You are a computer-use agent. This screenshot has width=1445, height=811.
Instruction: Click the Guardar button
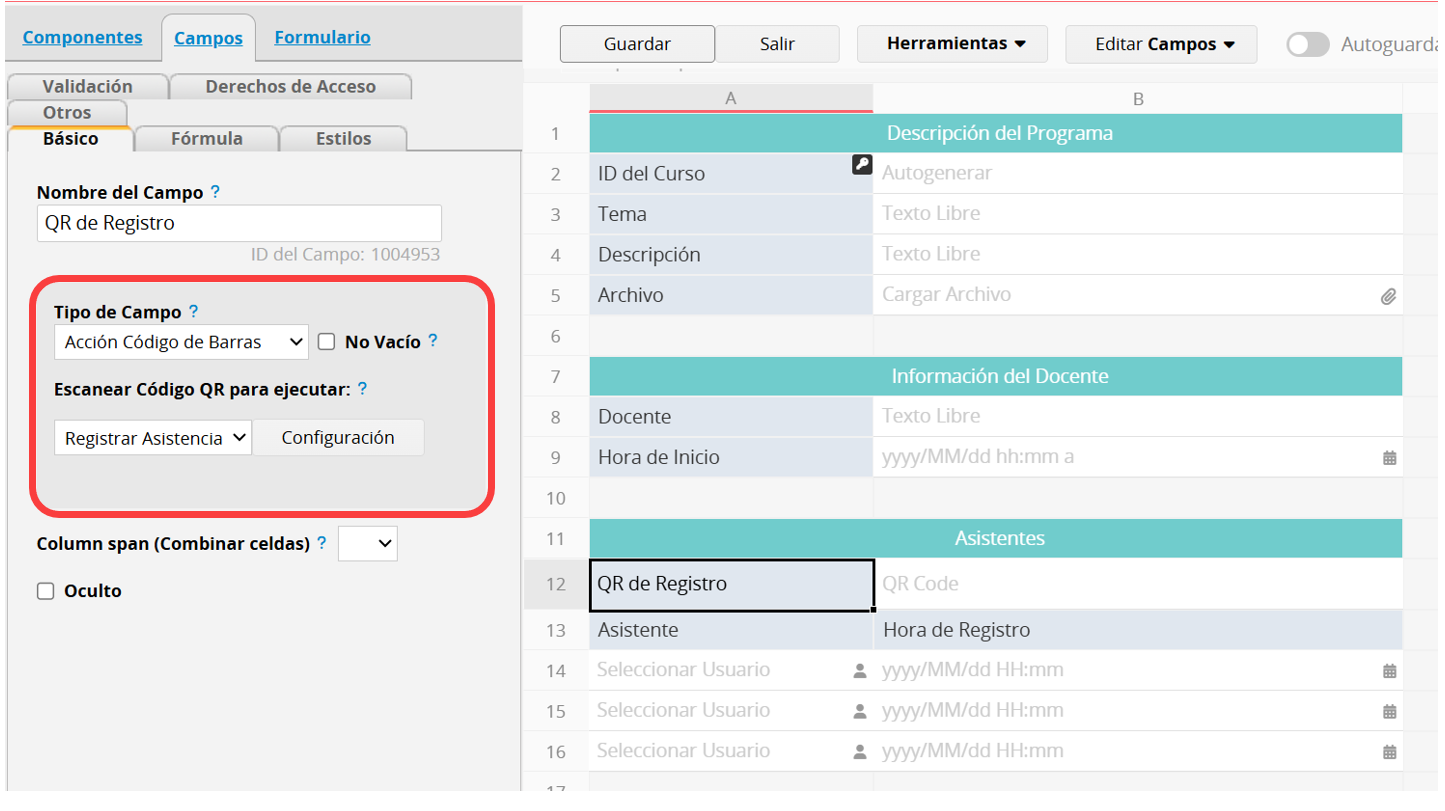637,44
